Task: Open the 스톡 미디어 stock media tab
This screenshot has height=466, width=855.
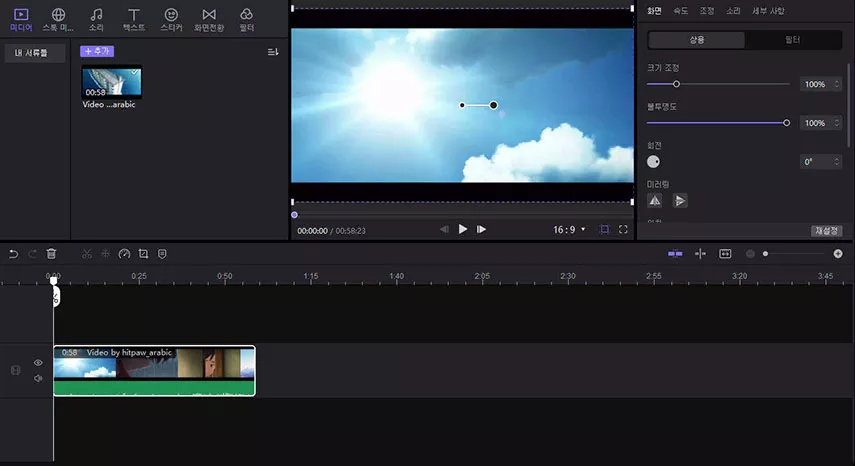Action: 58,20
